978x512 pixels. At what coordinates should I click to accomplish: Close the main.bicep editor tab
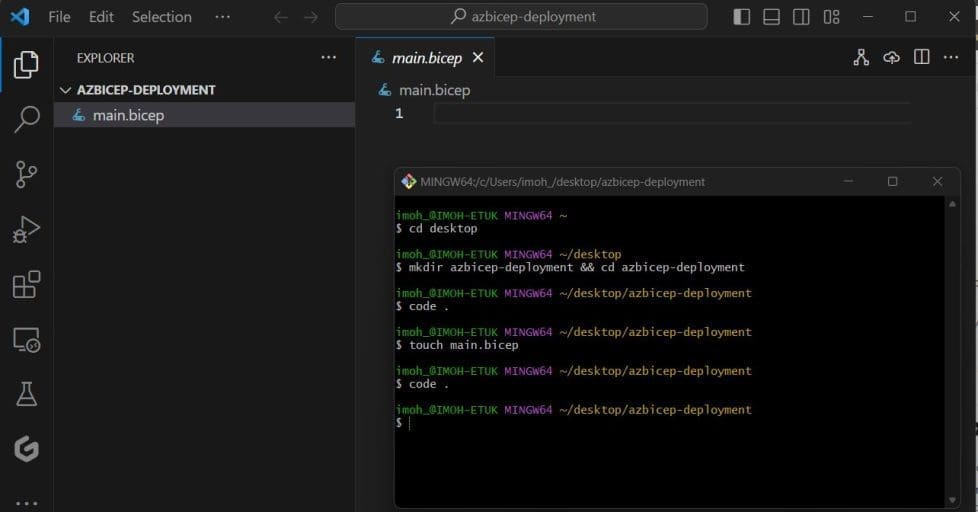pos(478,58)
